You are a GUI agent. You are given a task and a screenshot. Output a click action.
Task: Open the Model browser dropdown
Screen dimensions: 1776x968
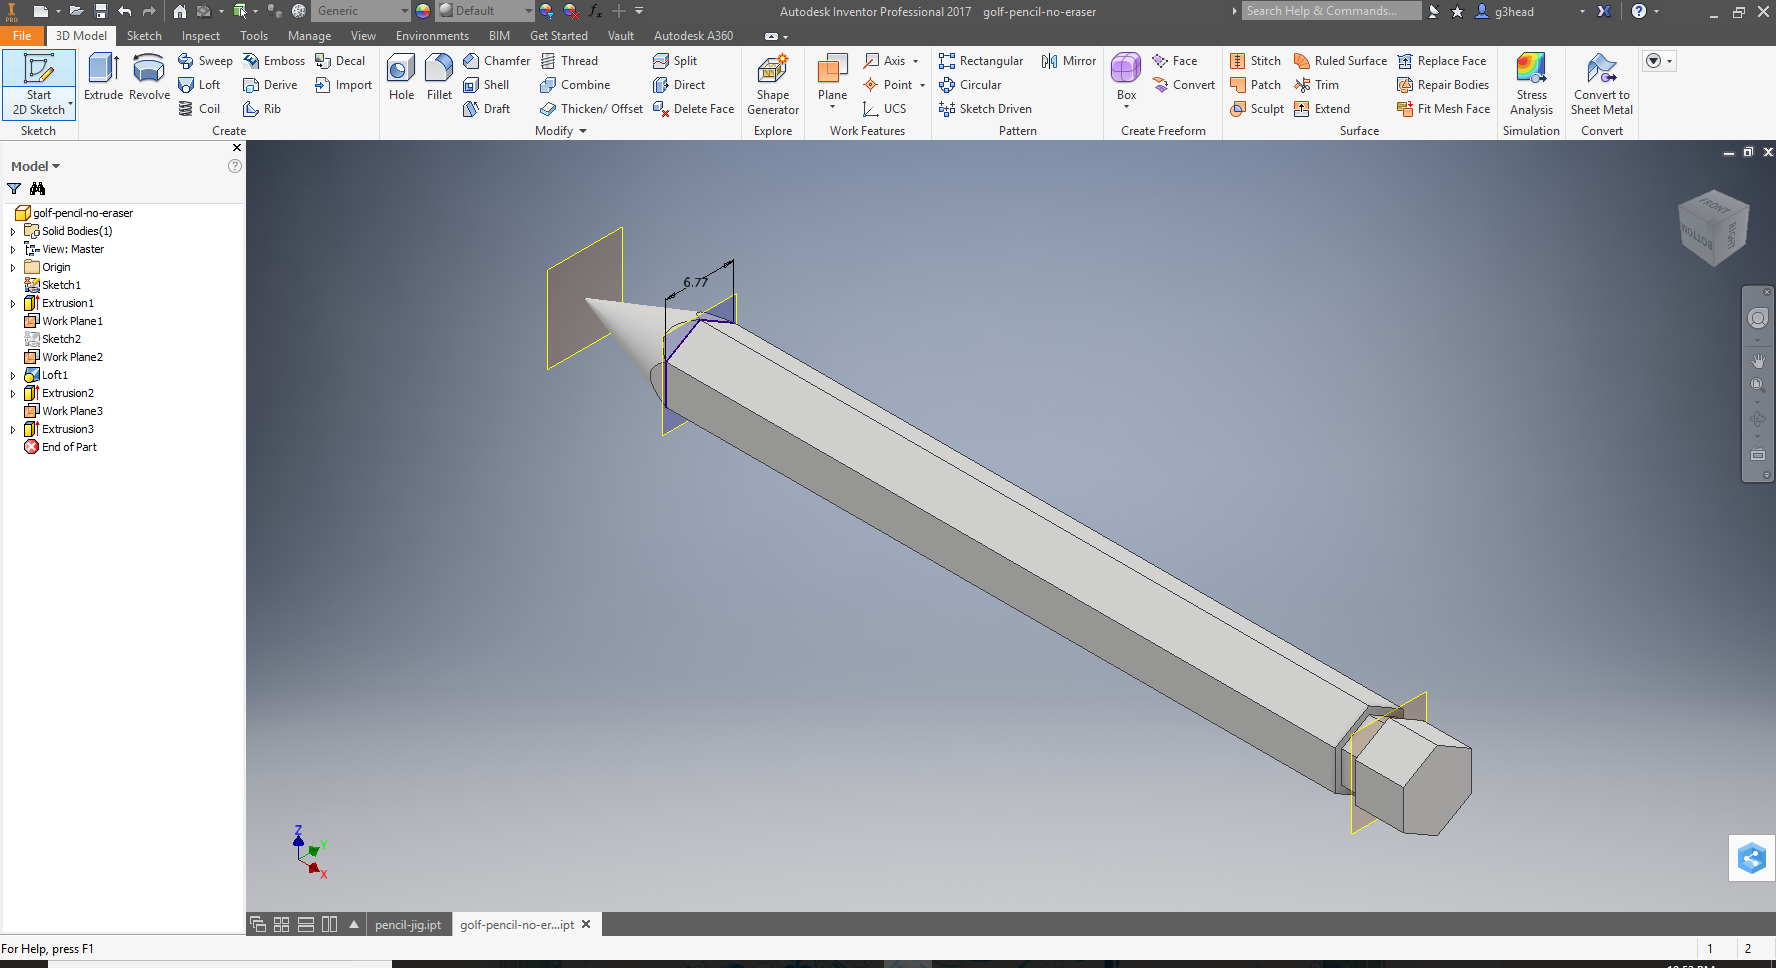tap(35, 166)
